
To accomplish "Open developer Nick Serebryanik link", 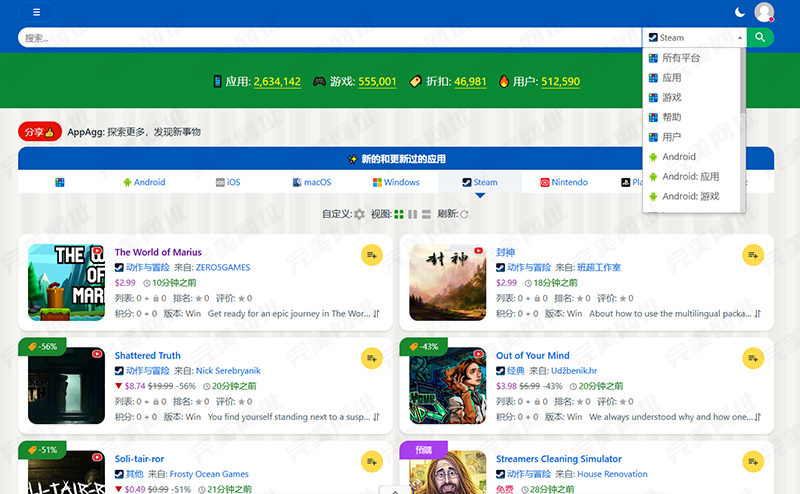I will coord(228,370).
